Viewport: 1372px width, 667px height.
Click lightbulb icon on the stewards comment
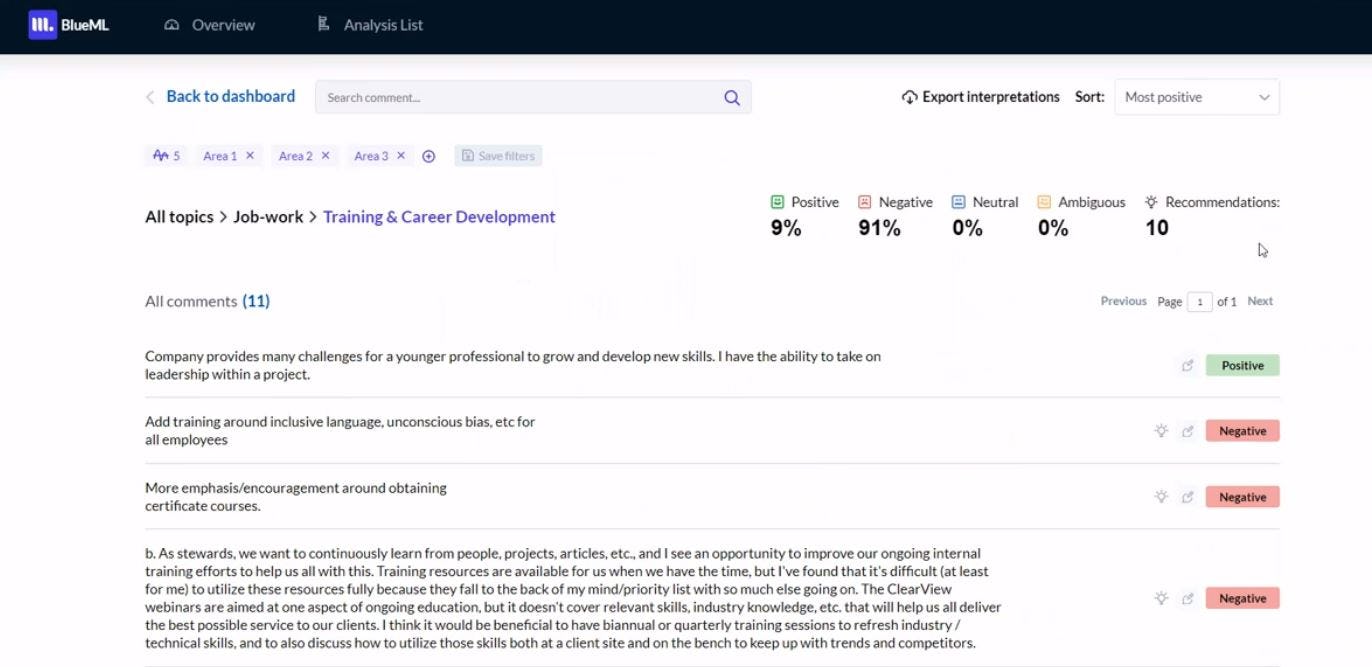pyautogui.click(x=1161, y=598)
